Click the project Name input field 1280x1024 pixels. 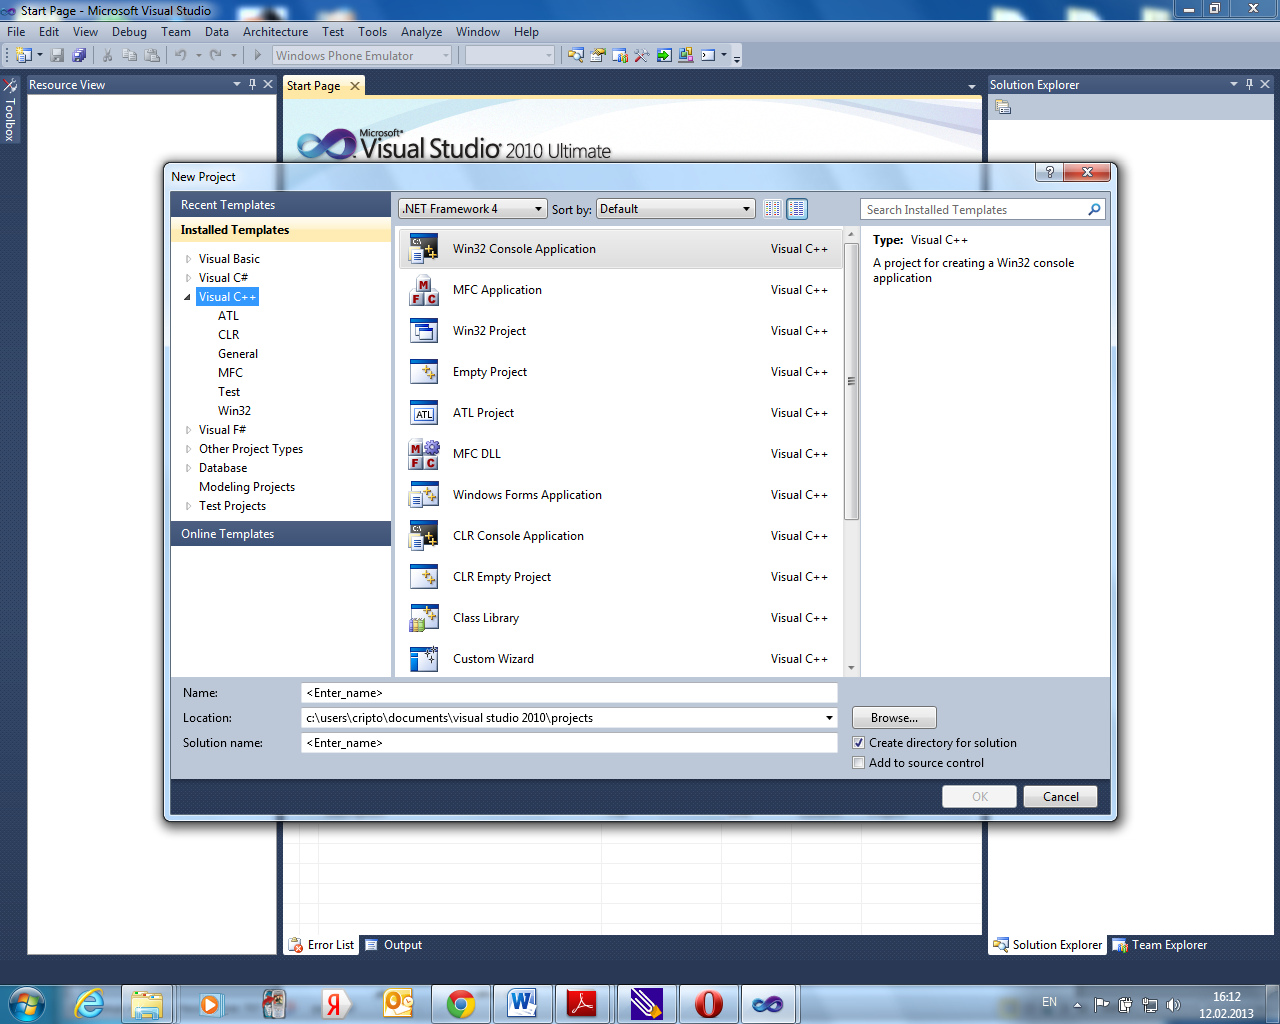[x=569, y=693]
